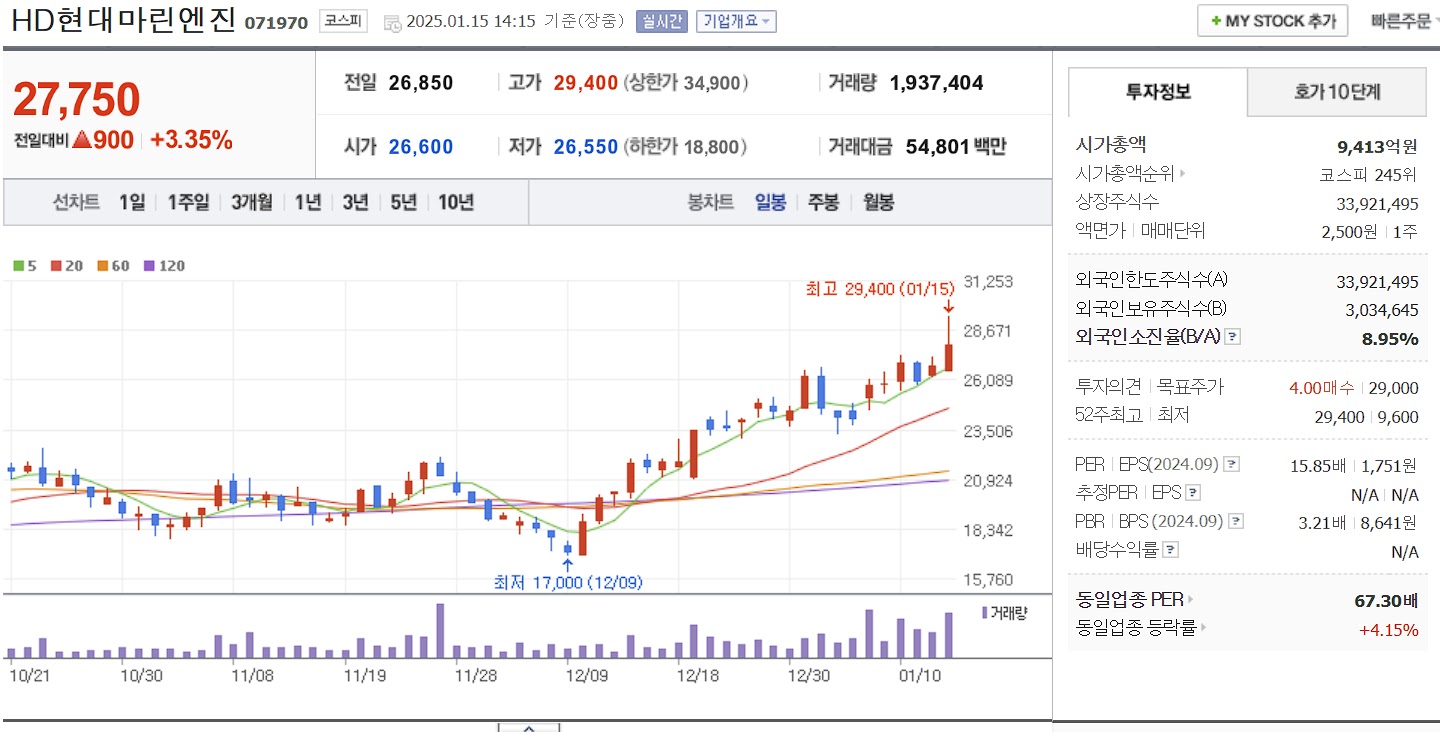
Task: Expand the 빠른주문 dropdown
Action: click(1405, 21)
